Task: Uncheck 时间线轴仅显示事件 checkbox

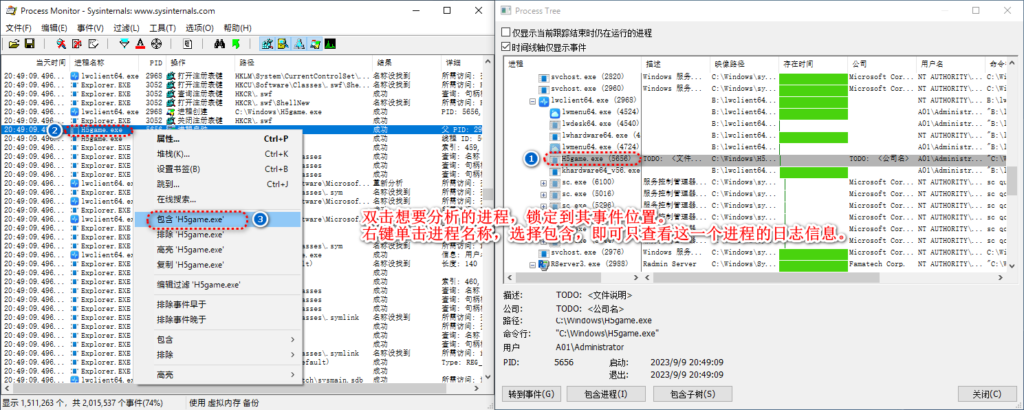Action: (x=505, y=47)
